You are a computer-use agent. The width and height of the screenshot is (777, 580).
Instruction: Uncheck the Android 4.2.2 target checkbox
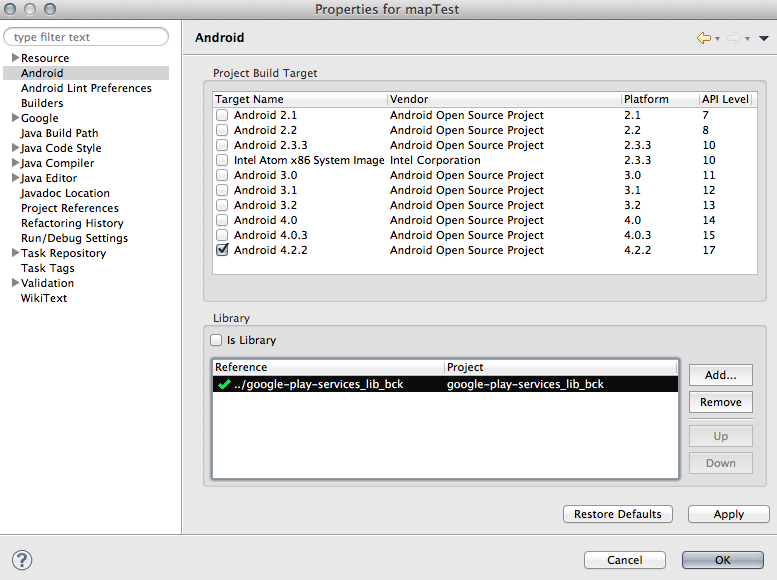222,250
